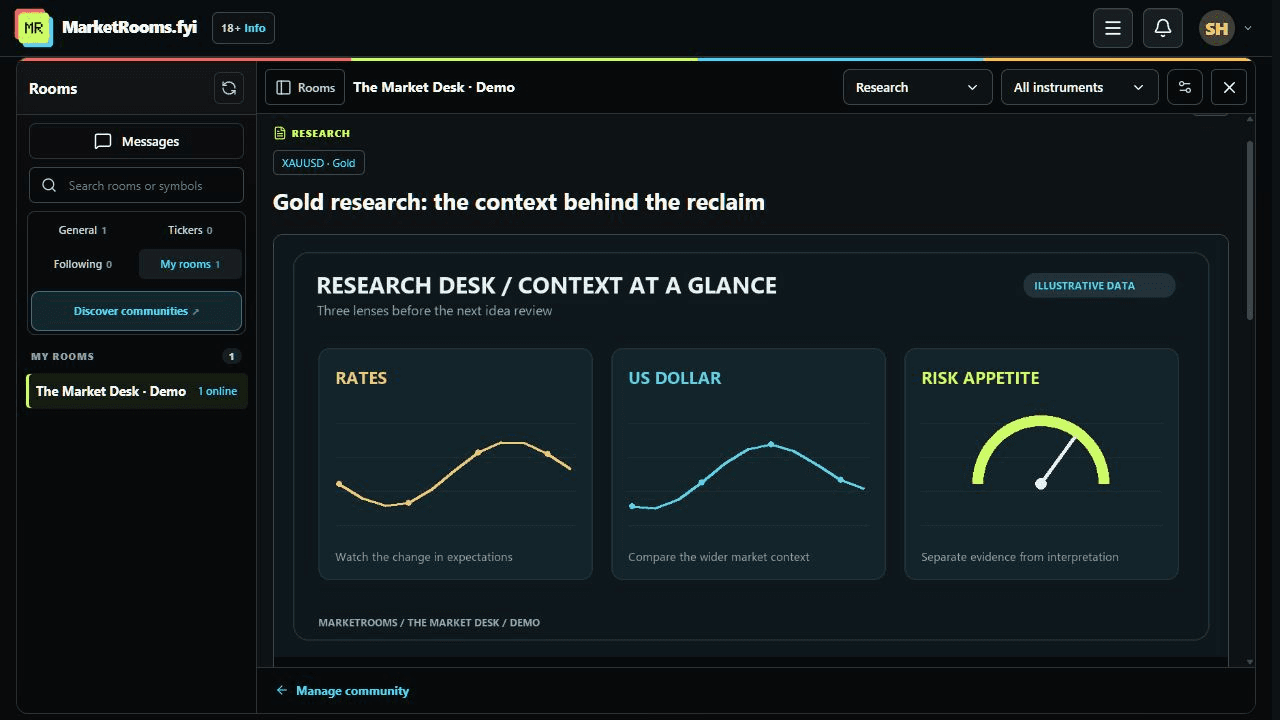Image resolution: width=1280 pixels, height=720 pixels.
Task: Click the MarketRooms MR logo icon
Action: pos(33,28)
